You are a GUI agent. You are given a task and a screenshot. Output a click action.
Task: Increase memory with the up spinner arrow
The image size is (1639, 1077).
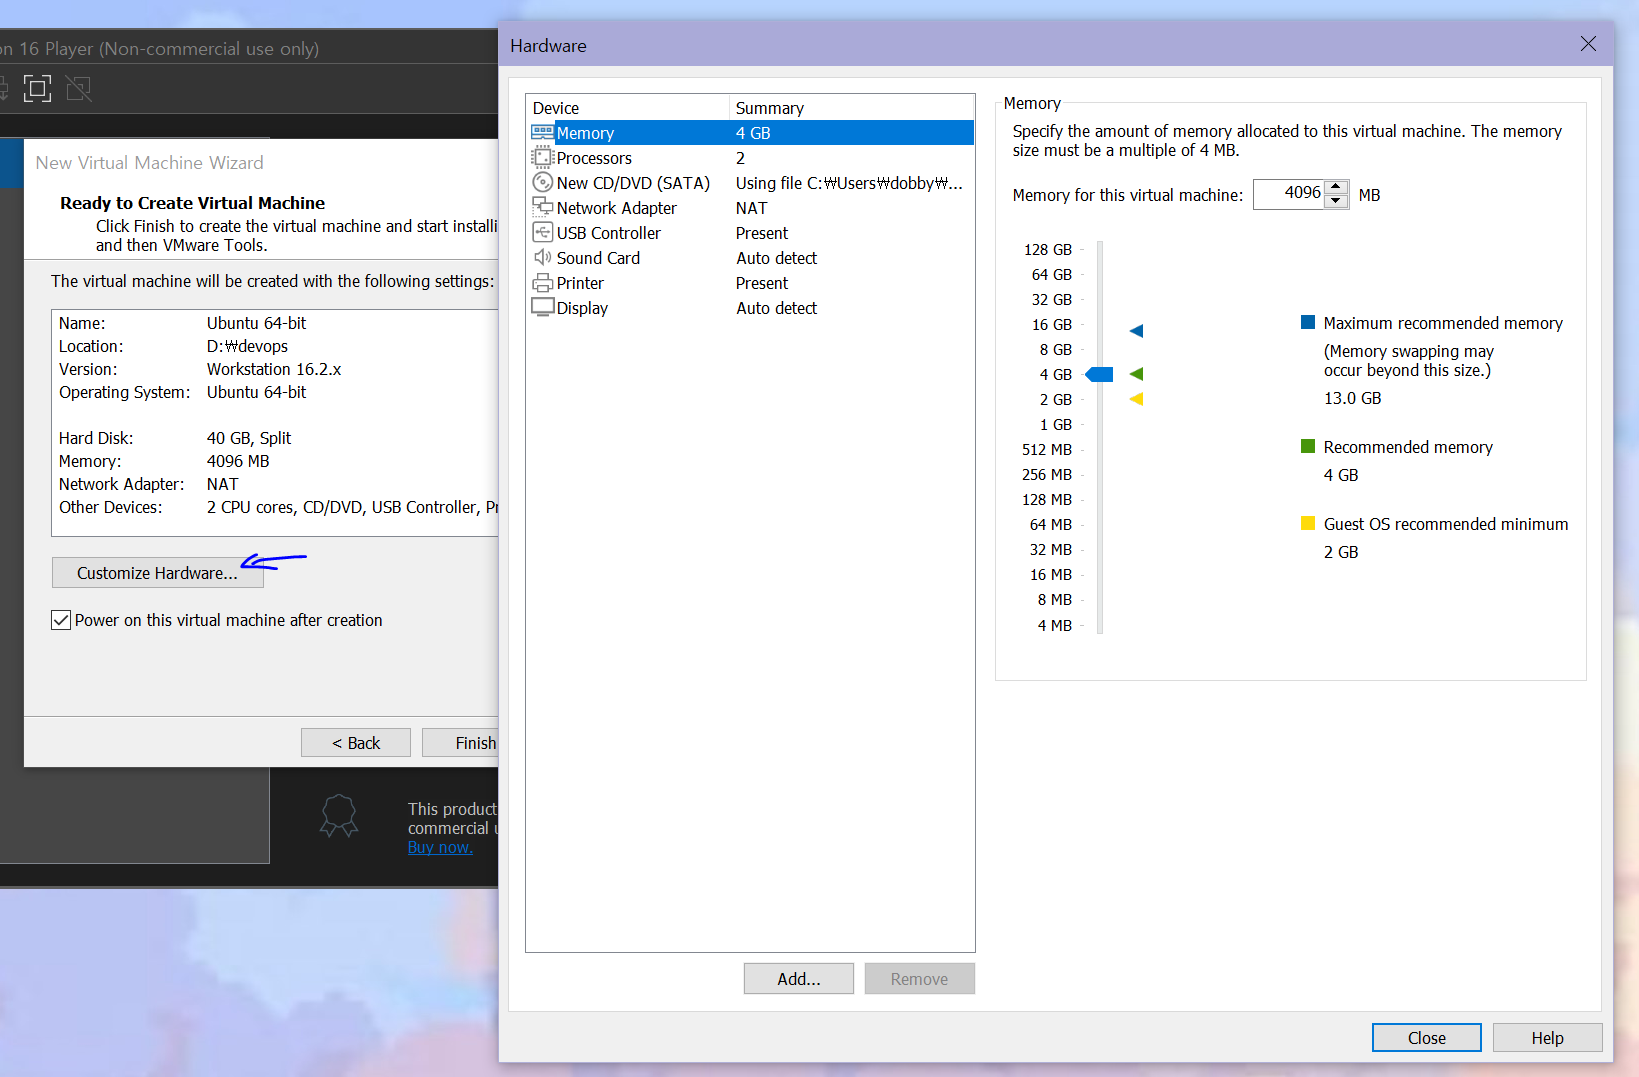tap(1336, 187)
